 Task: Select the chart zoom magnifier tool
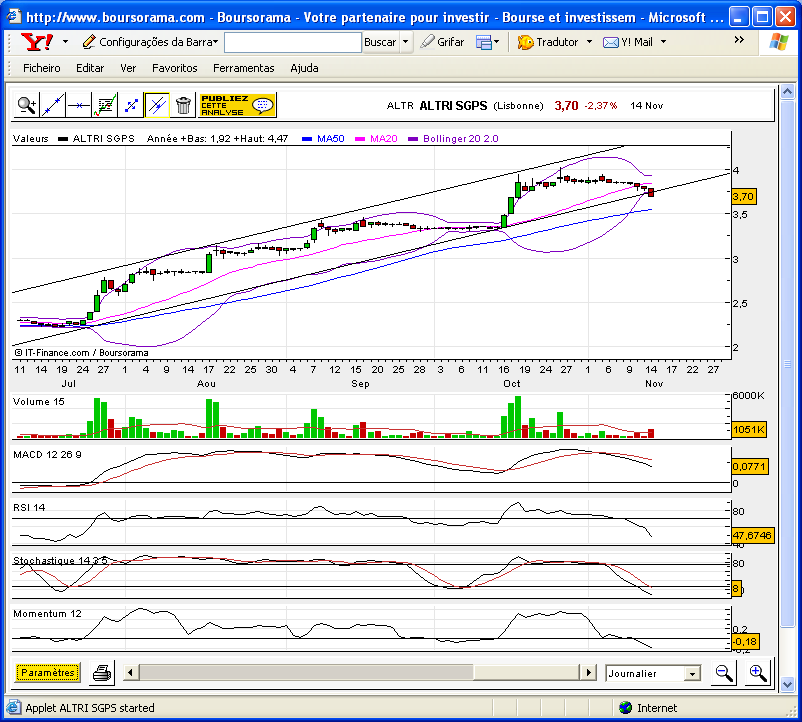[27, 105]
